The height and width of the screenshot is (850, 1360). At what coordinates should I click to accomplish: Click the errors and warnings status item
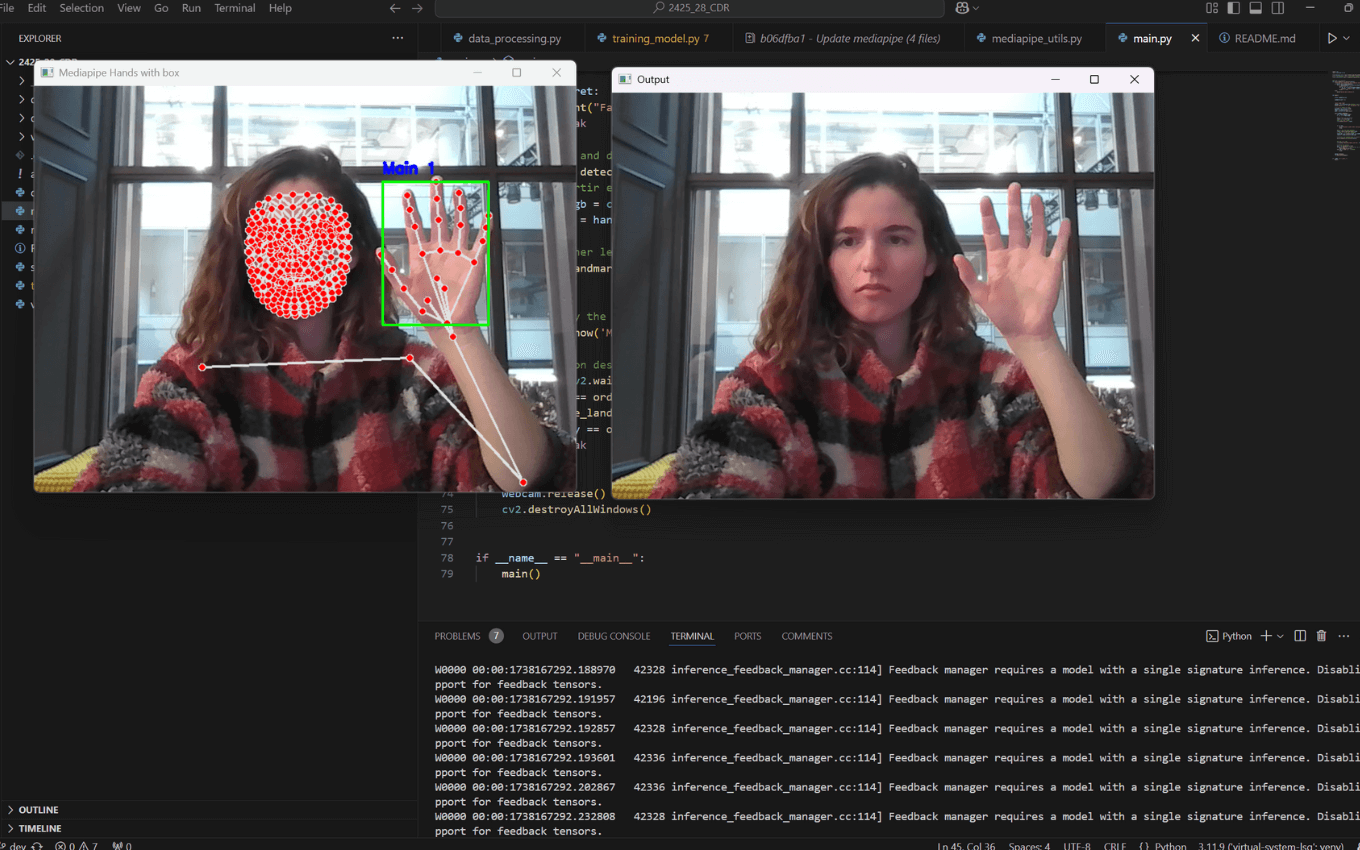coord(76,845)
